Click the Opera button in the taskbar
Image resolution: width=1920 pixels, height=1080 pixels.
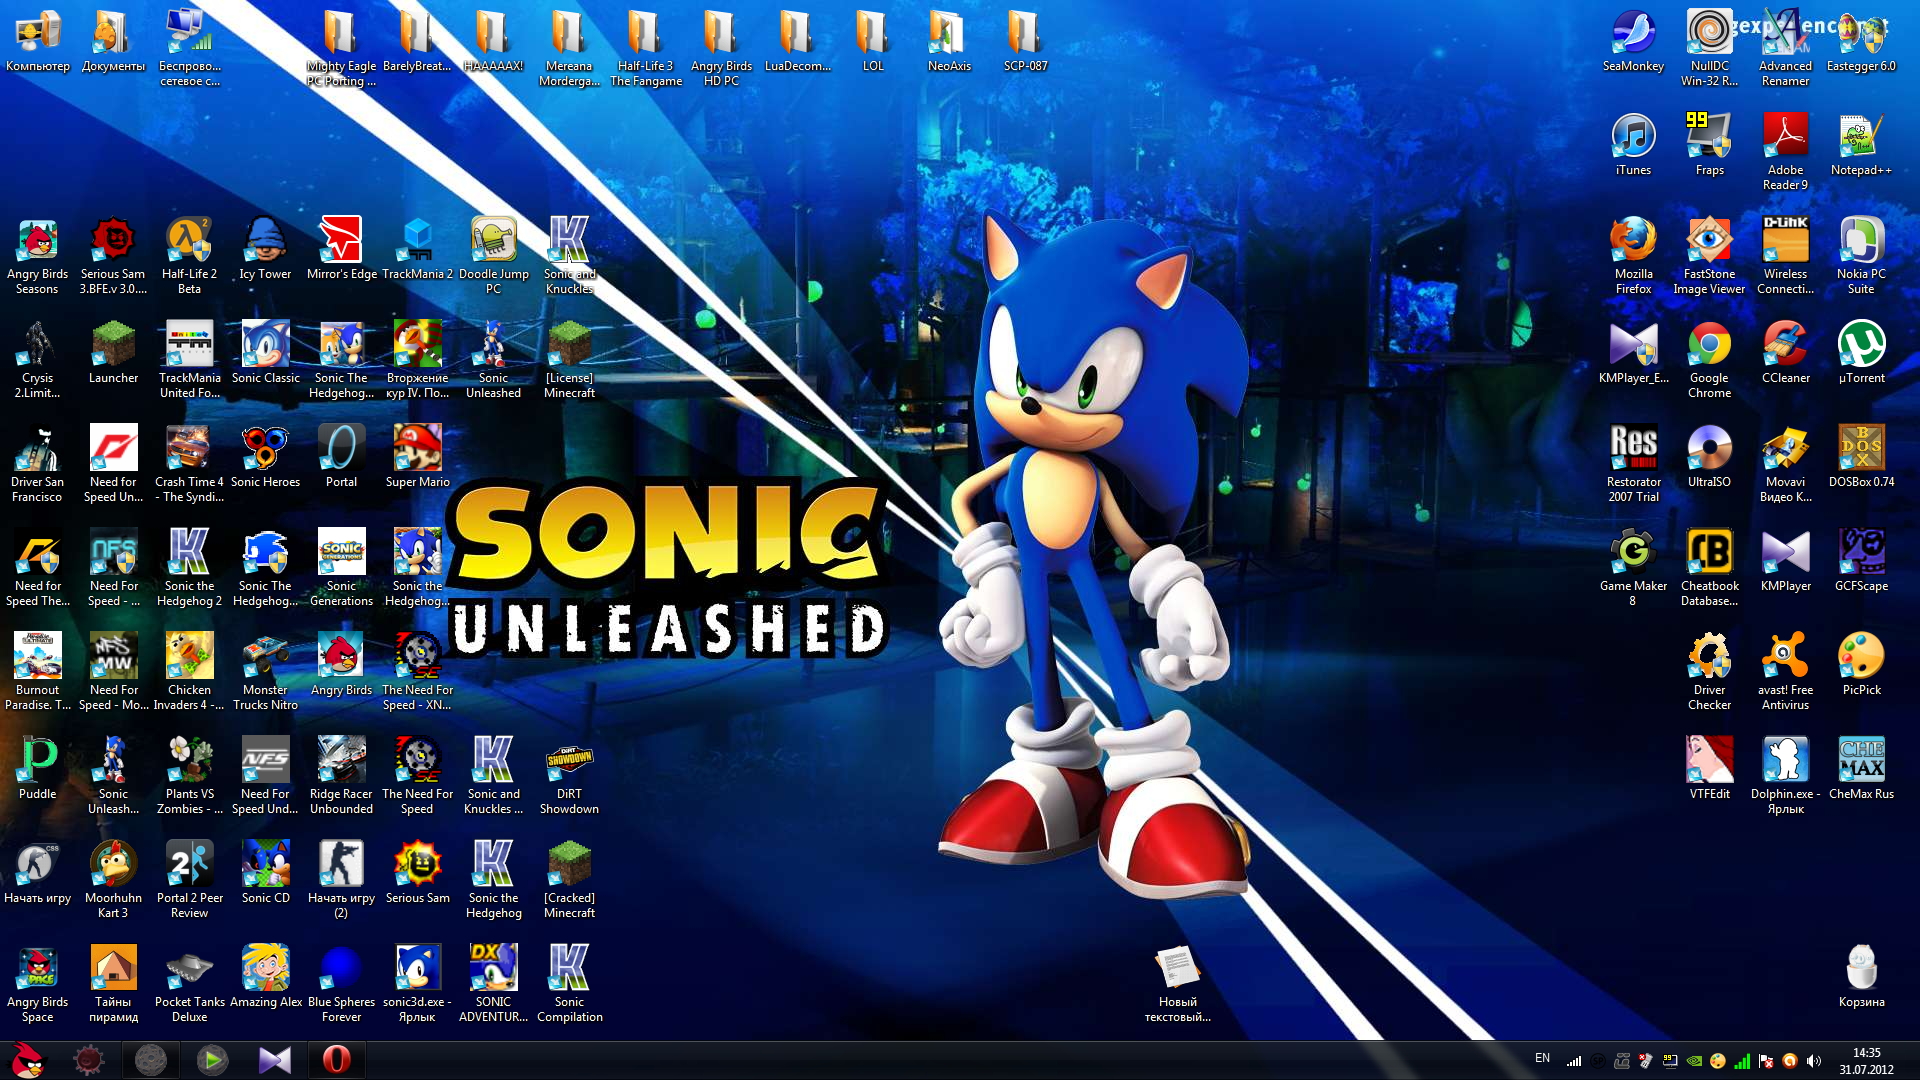336,1060
